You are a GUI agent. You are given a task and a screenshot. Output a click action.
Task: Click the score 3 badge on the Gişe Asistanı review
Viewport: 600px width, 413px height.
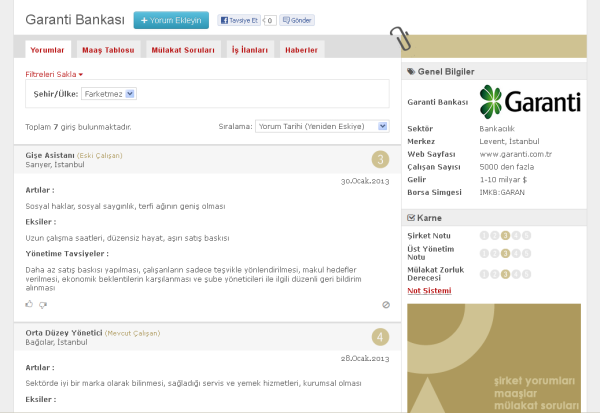pos(380,159)
